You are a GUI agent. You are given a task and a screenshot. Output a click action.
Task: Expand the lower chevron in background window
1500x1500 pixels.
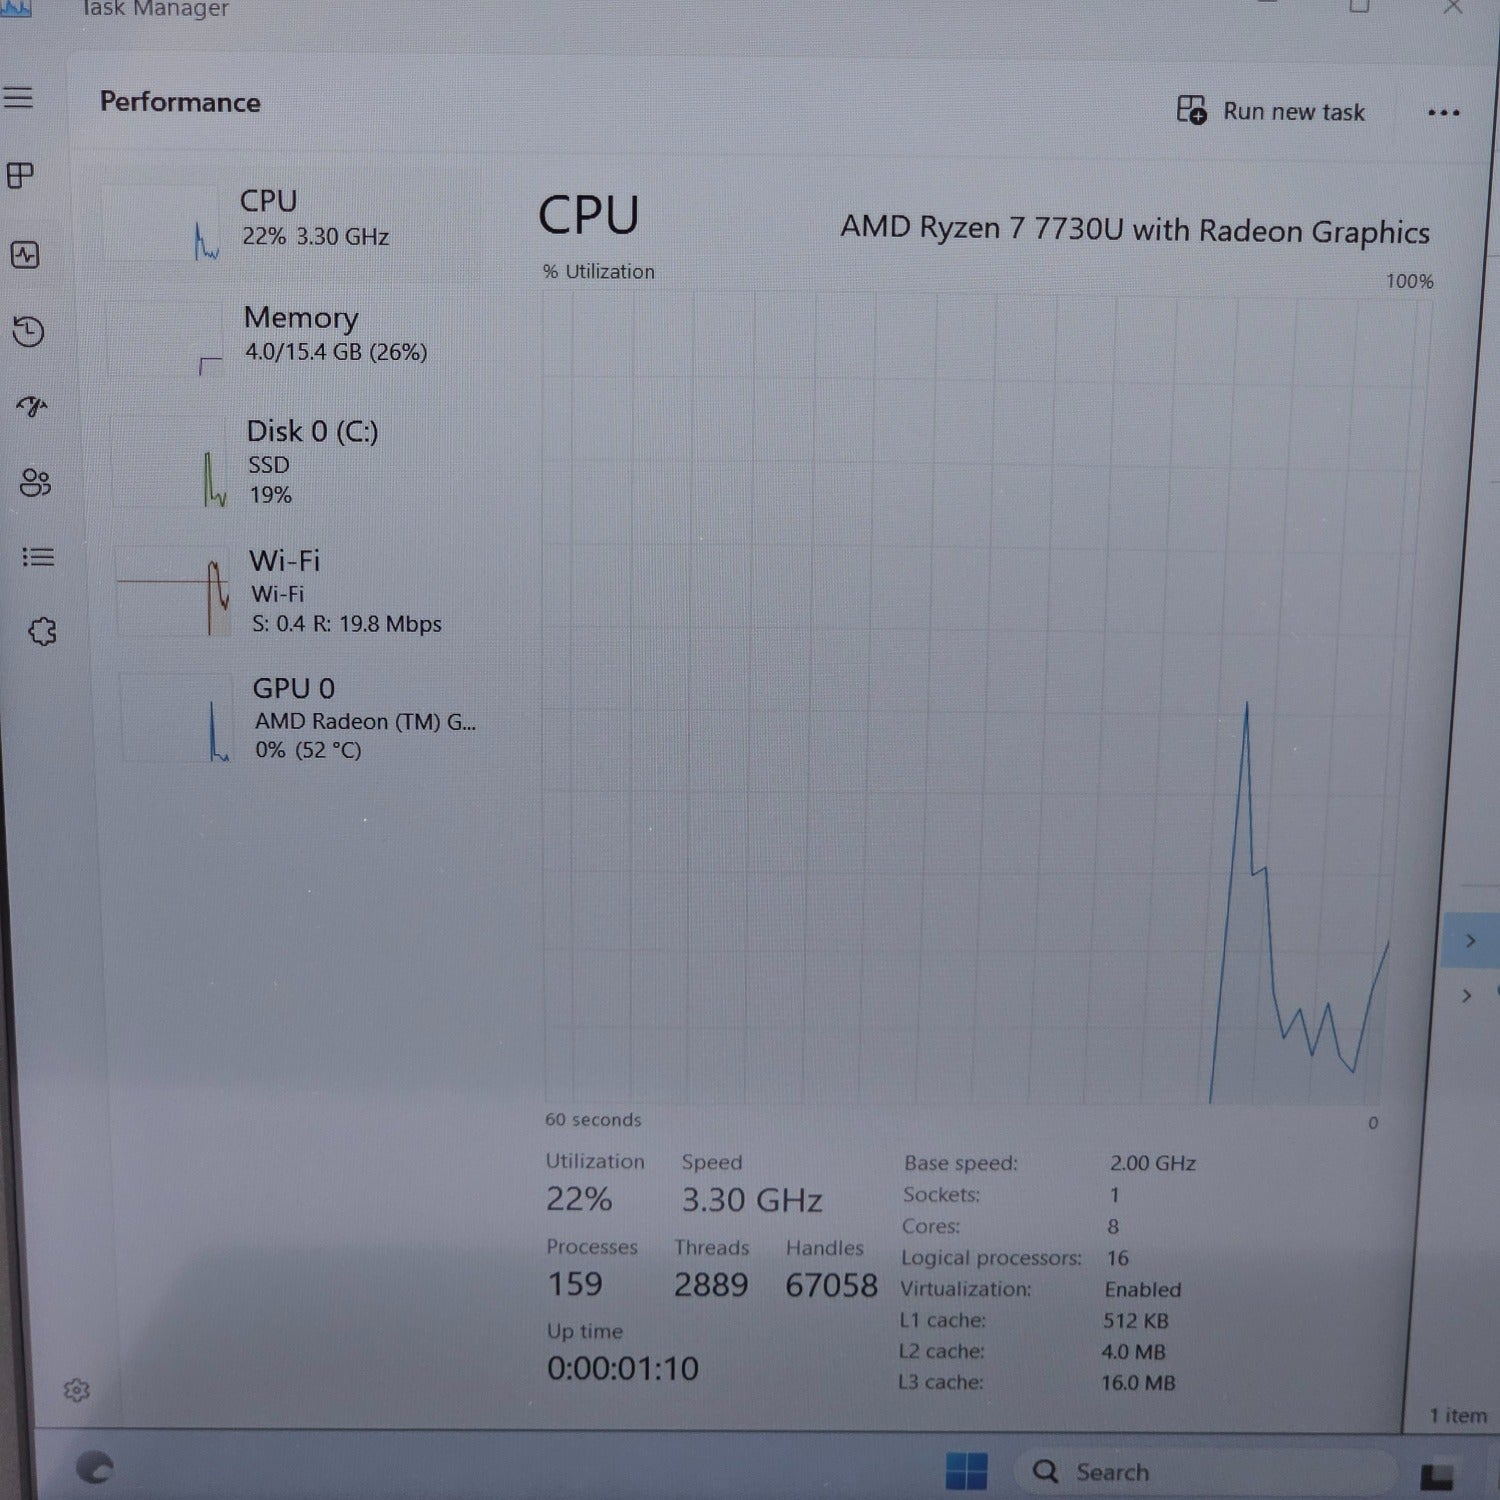(x=1466, y=996)
